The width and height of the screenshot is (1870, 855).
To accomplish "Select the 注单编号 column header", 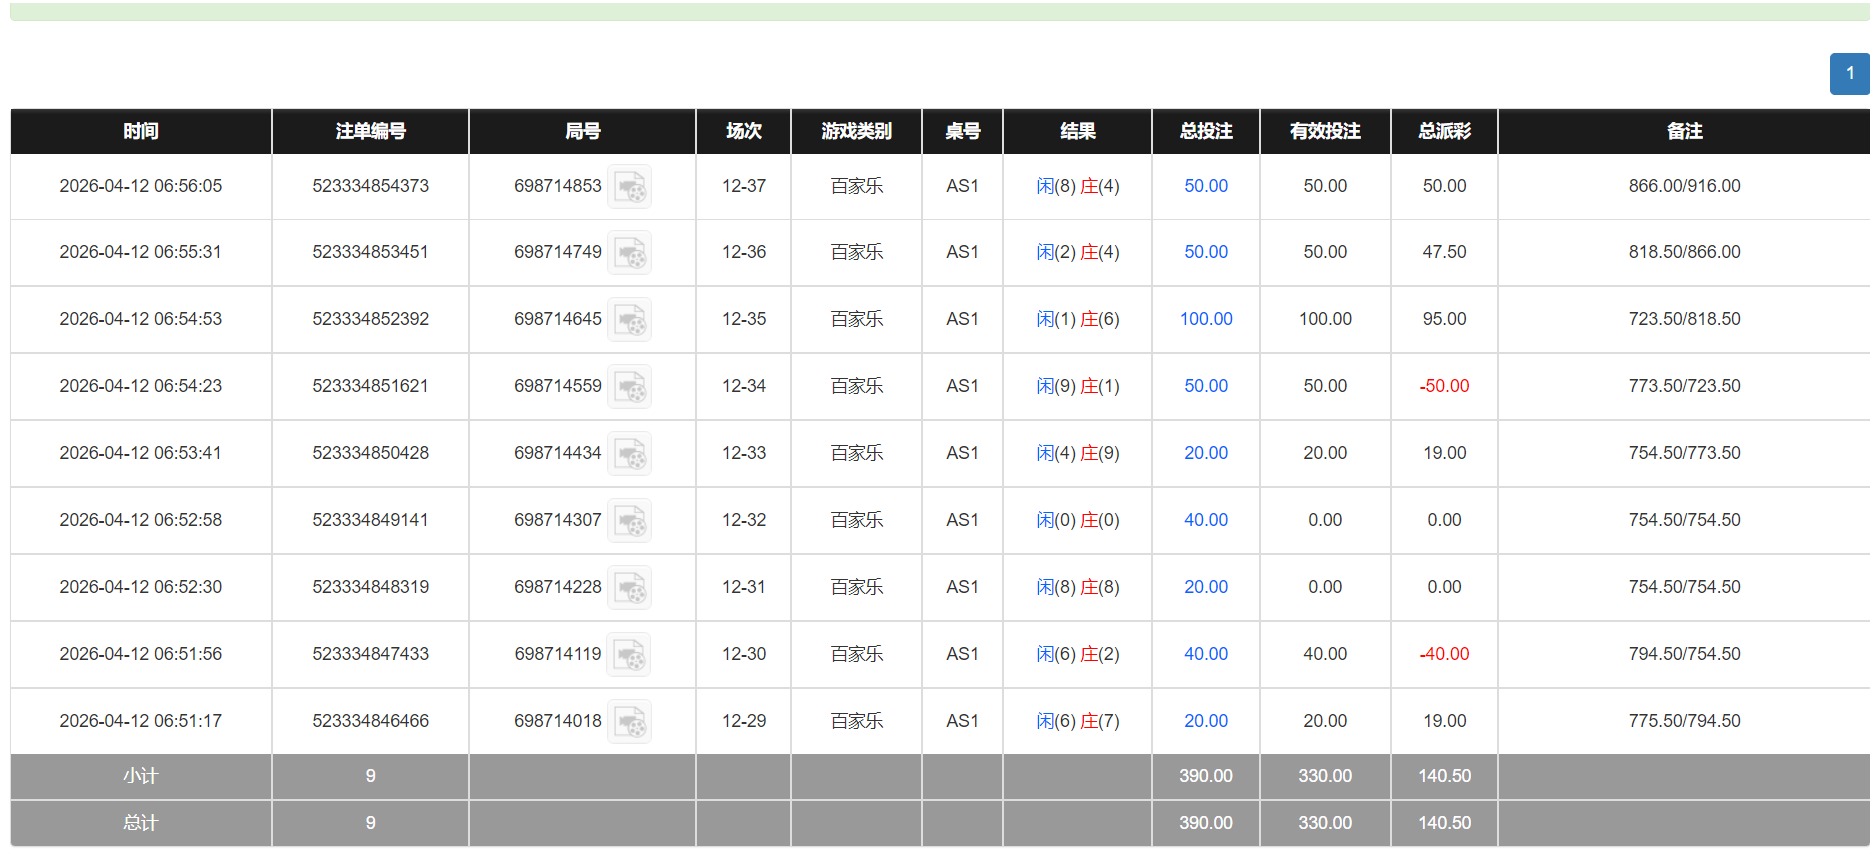I will 370,131.
